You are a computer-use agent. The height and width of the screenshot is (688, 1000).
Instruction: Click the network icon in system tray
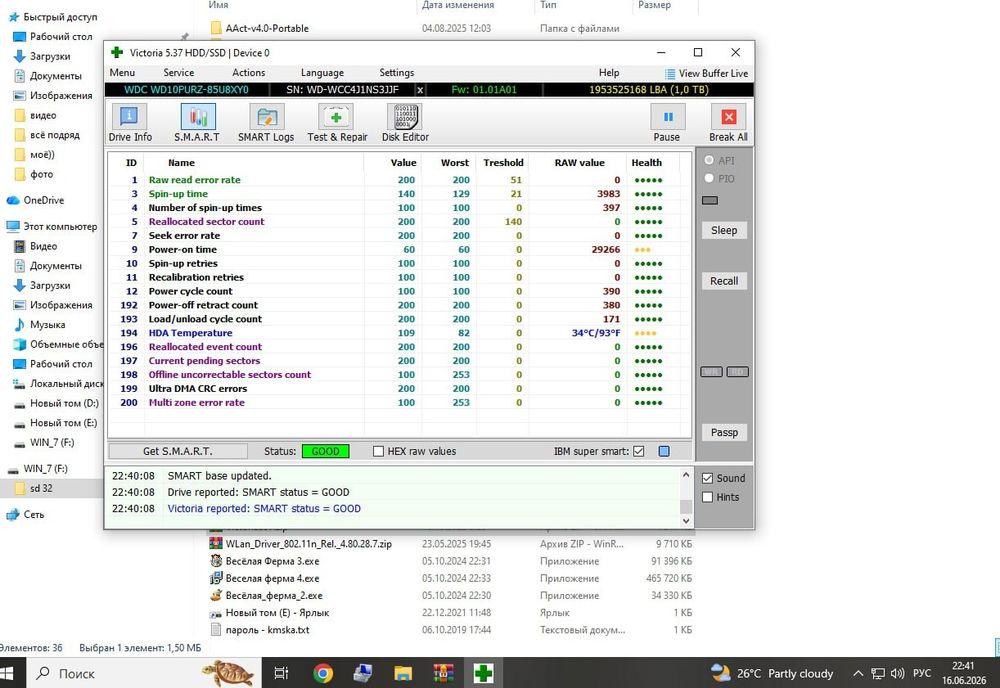(x=878, y=673)
